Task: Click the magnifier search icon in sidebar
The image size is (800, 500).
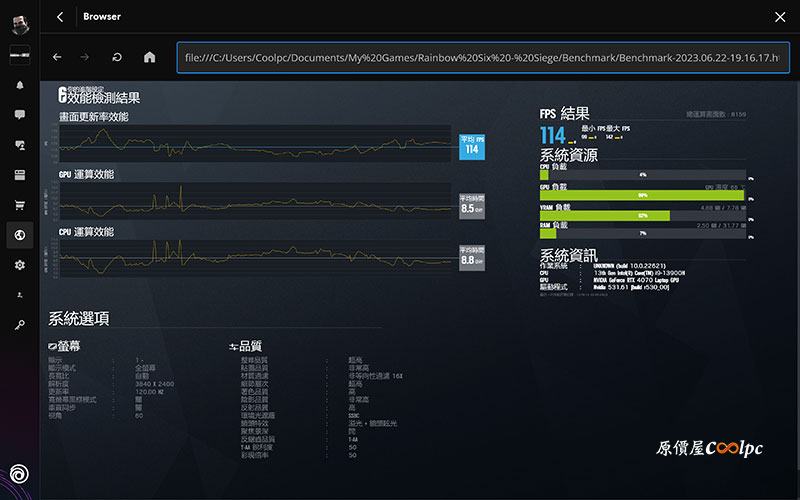Action: 19,325
